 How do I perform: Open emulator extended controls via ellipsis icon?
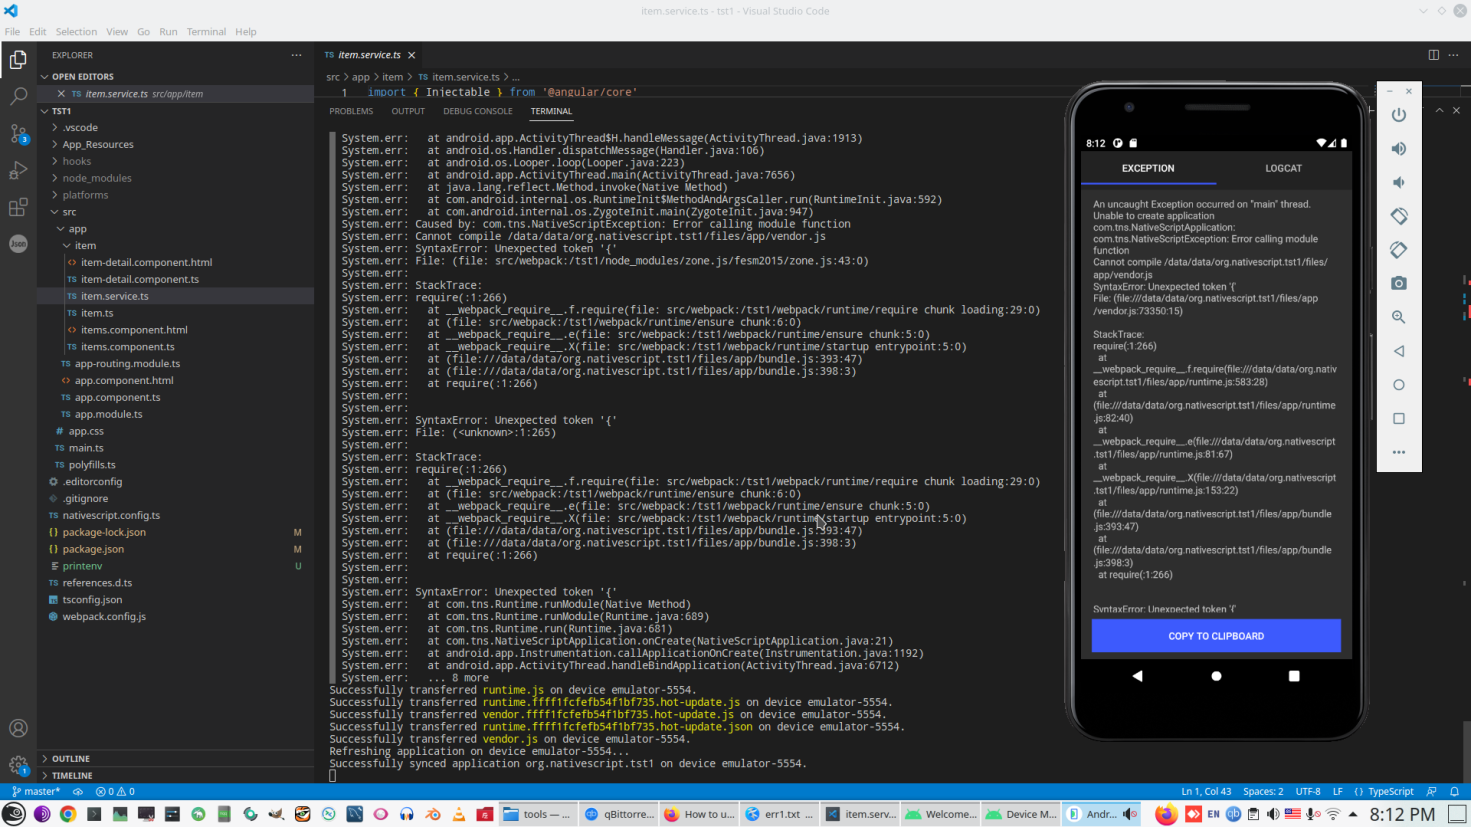(1399, 452)
